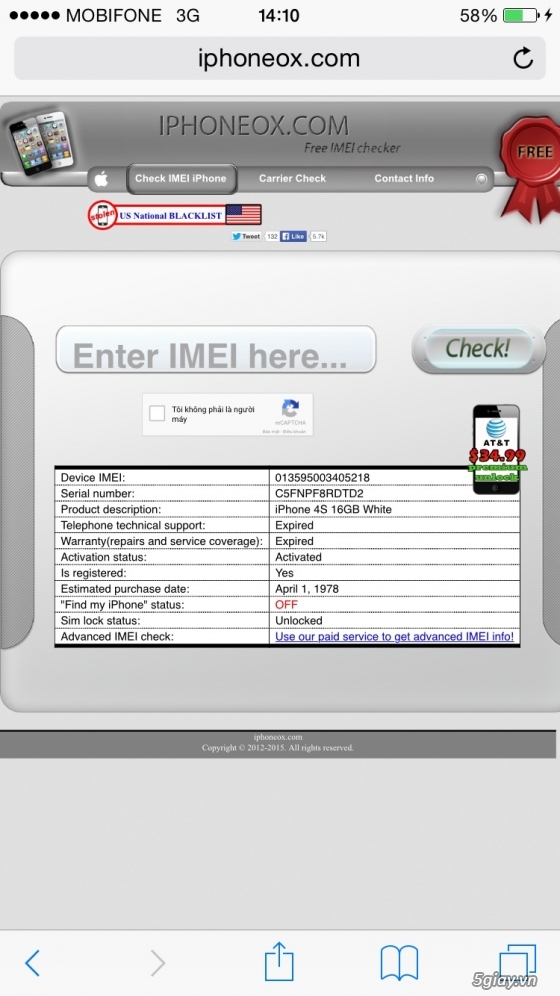This screenshot has height=996, width=560.
Task: Click the US National BLACKLIST banner
Action: coord(175,215)
